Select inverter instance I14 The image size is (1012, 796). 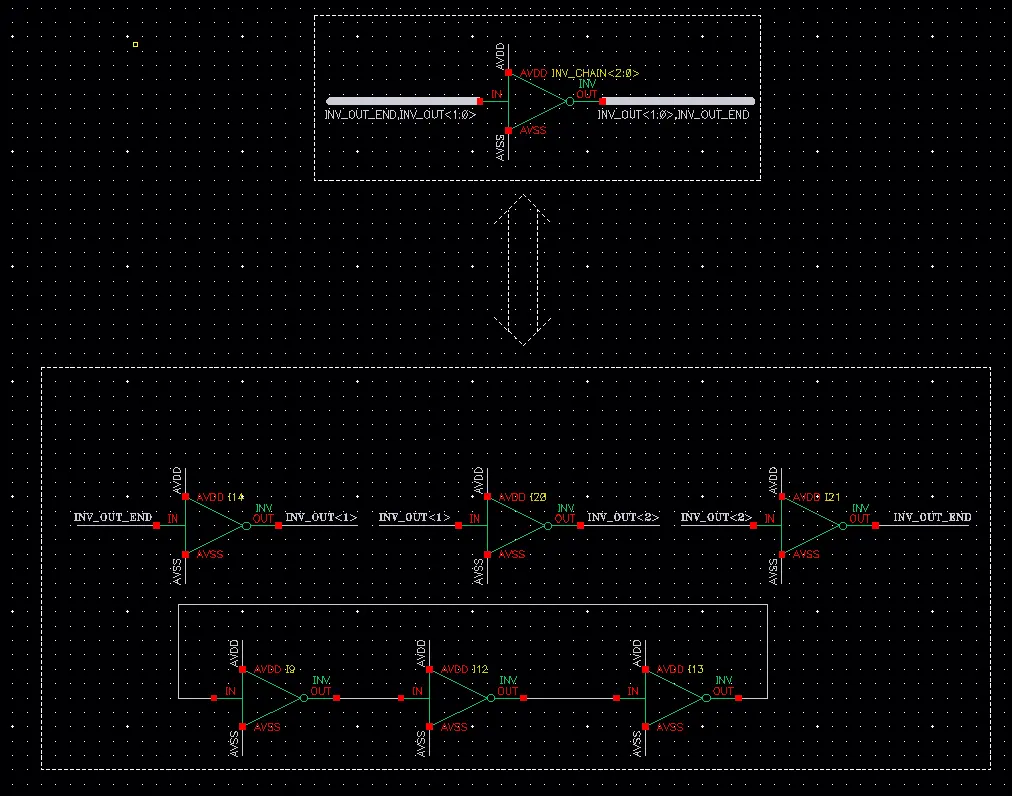(x=215, y=526)
